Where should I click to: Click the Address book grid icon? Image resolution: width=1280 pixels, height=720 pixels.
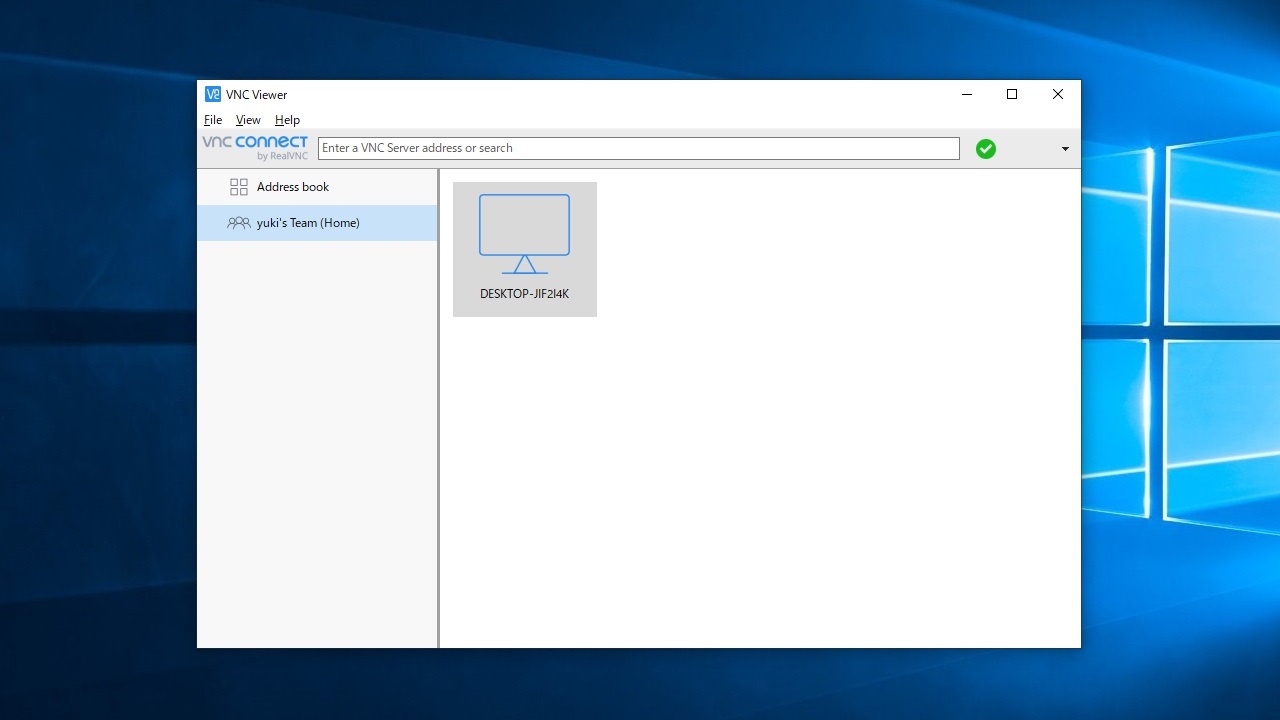click(x=239, y=187)
